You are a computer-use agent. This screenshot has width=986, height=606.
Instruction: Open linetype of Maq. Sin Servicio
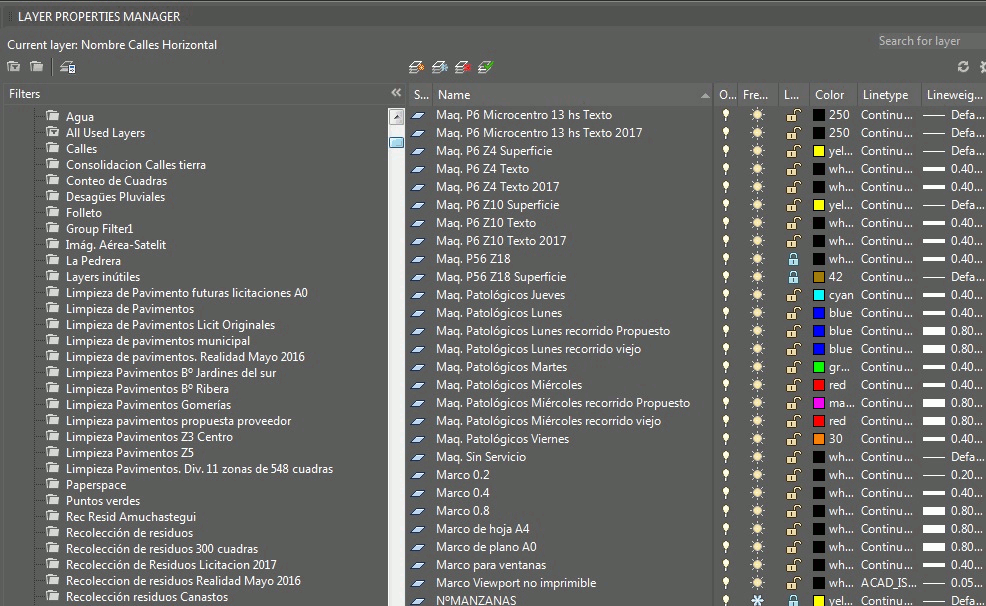887,457
